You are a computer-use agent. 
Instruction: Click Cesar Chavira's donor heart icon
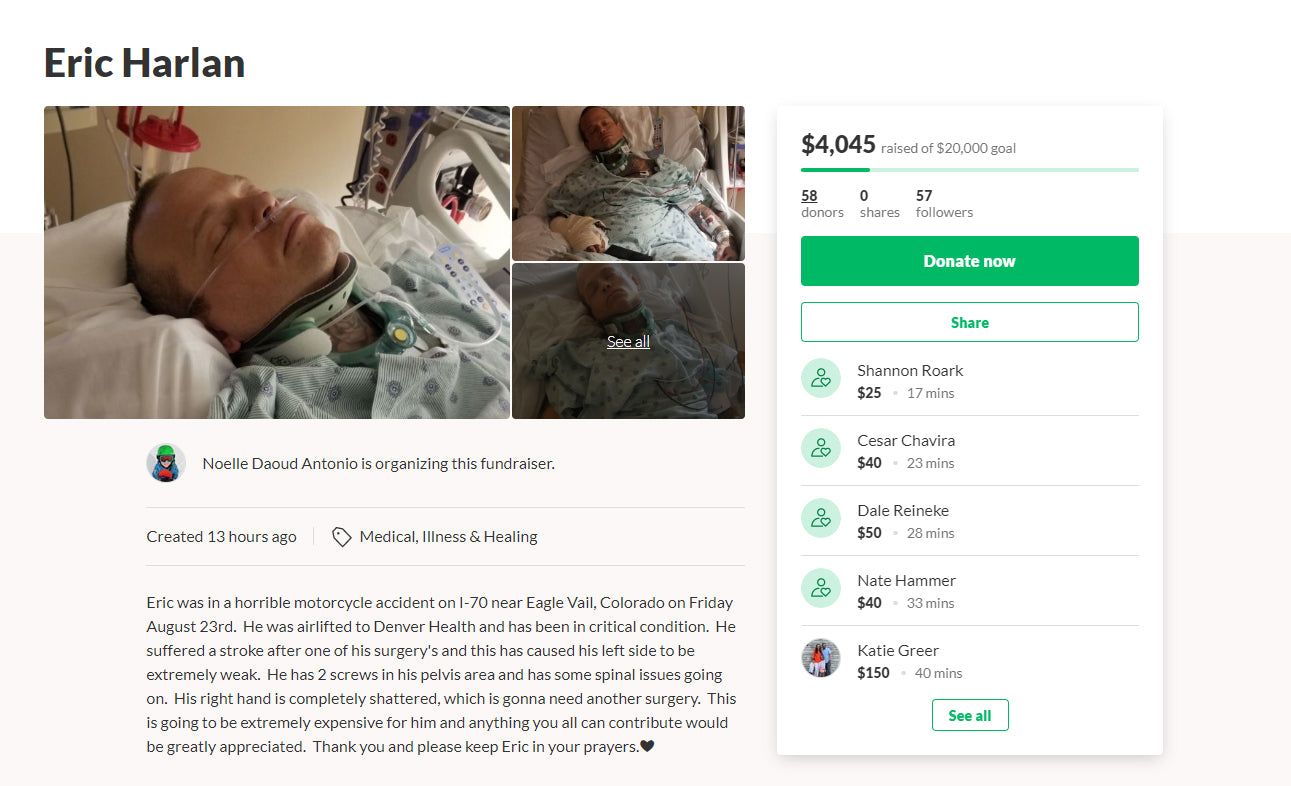pos(821,448)
